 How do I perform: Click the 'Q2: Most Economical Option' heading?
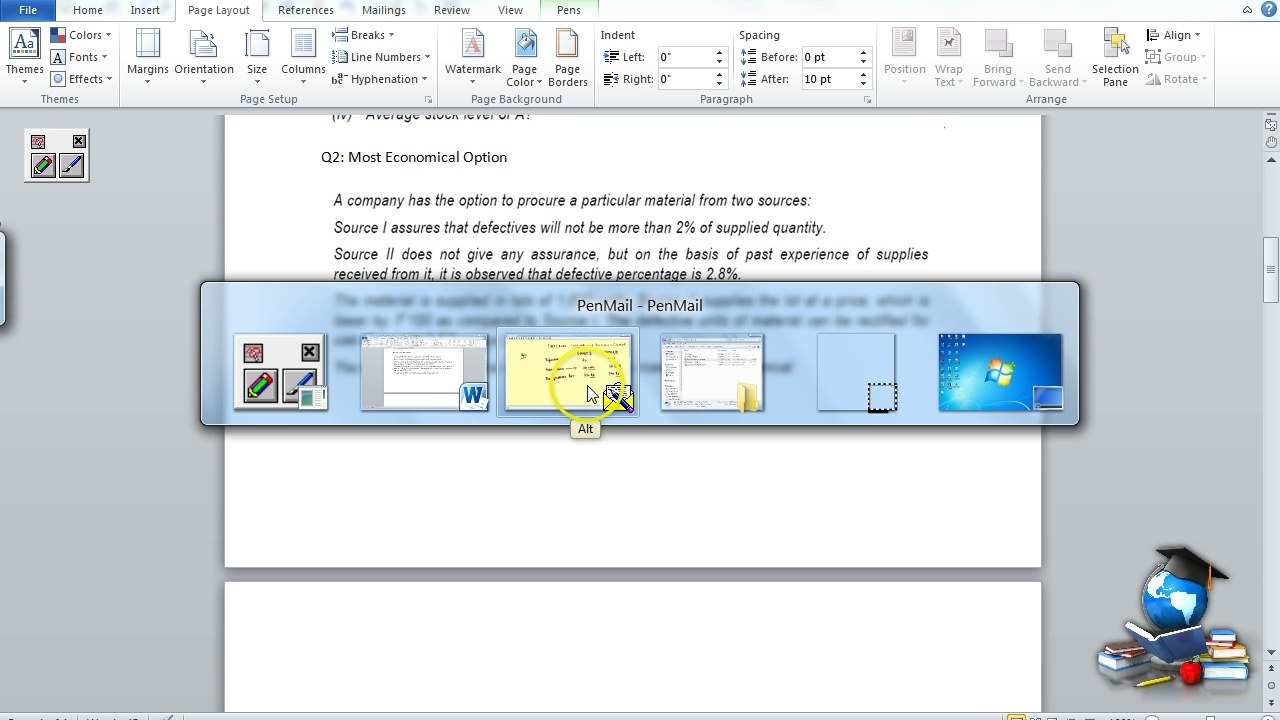(x=414, y=157)
